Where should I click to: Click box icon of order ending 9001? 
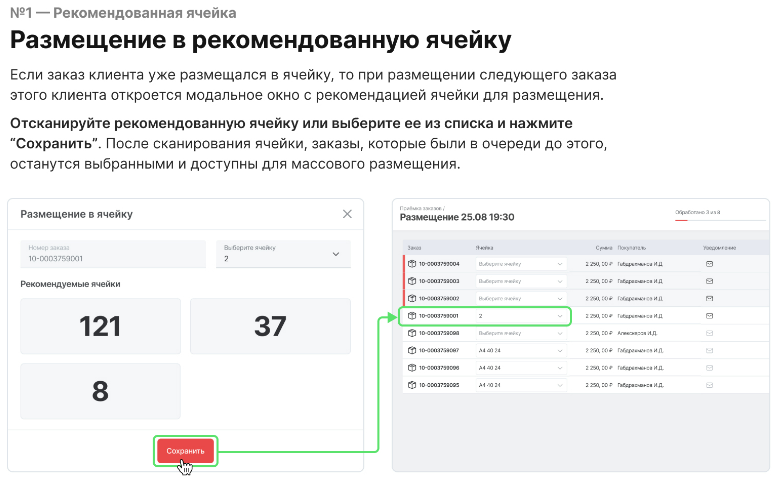pyautogui.click(x=411, y=316)
